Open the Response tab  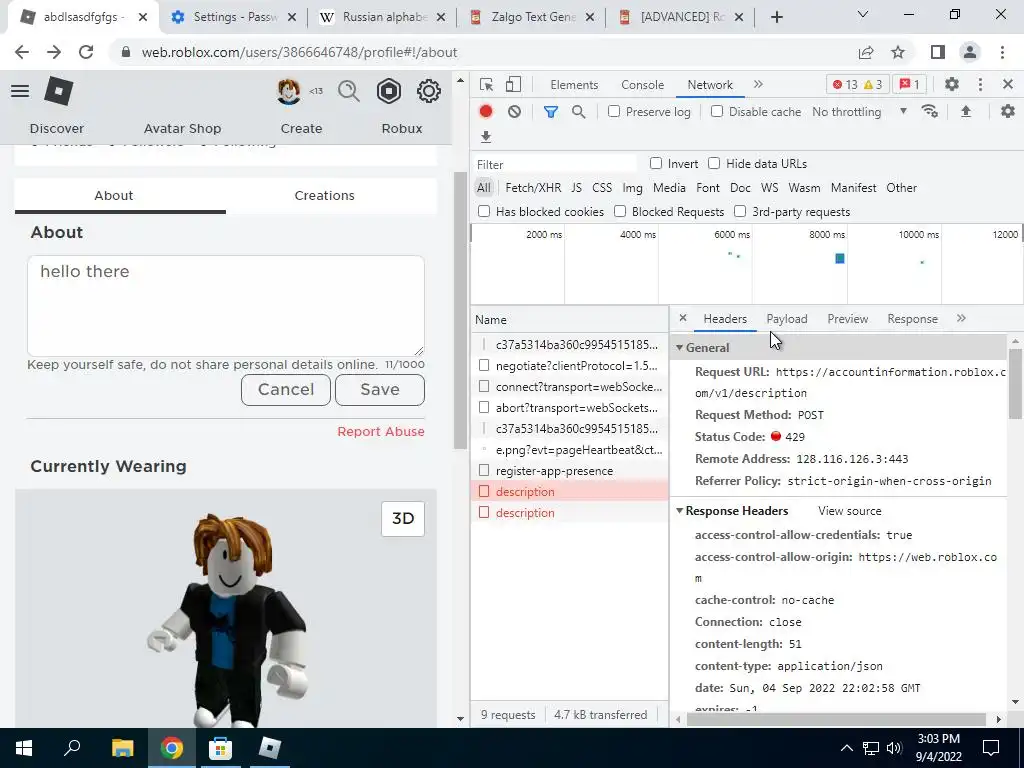[x=912, y=319]
